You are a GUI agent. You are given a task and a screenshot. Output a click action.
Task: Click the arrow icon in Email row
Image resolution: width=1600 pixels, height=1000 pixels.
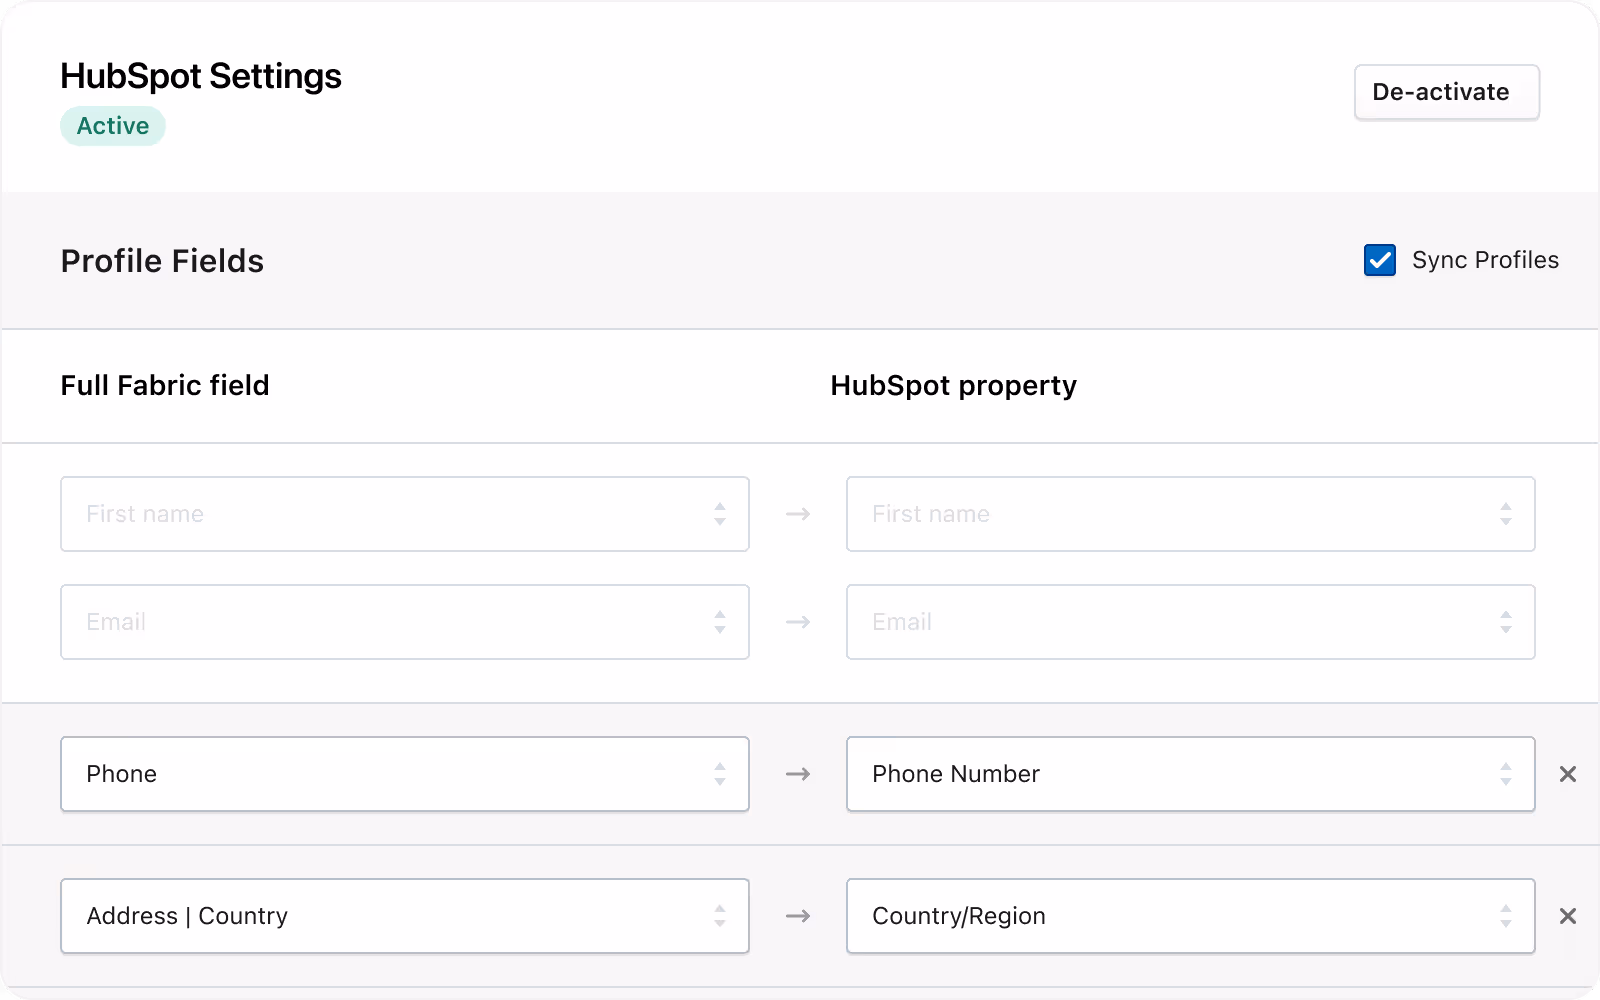click(798, 622)
